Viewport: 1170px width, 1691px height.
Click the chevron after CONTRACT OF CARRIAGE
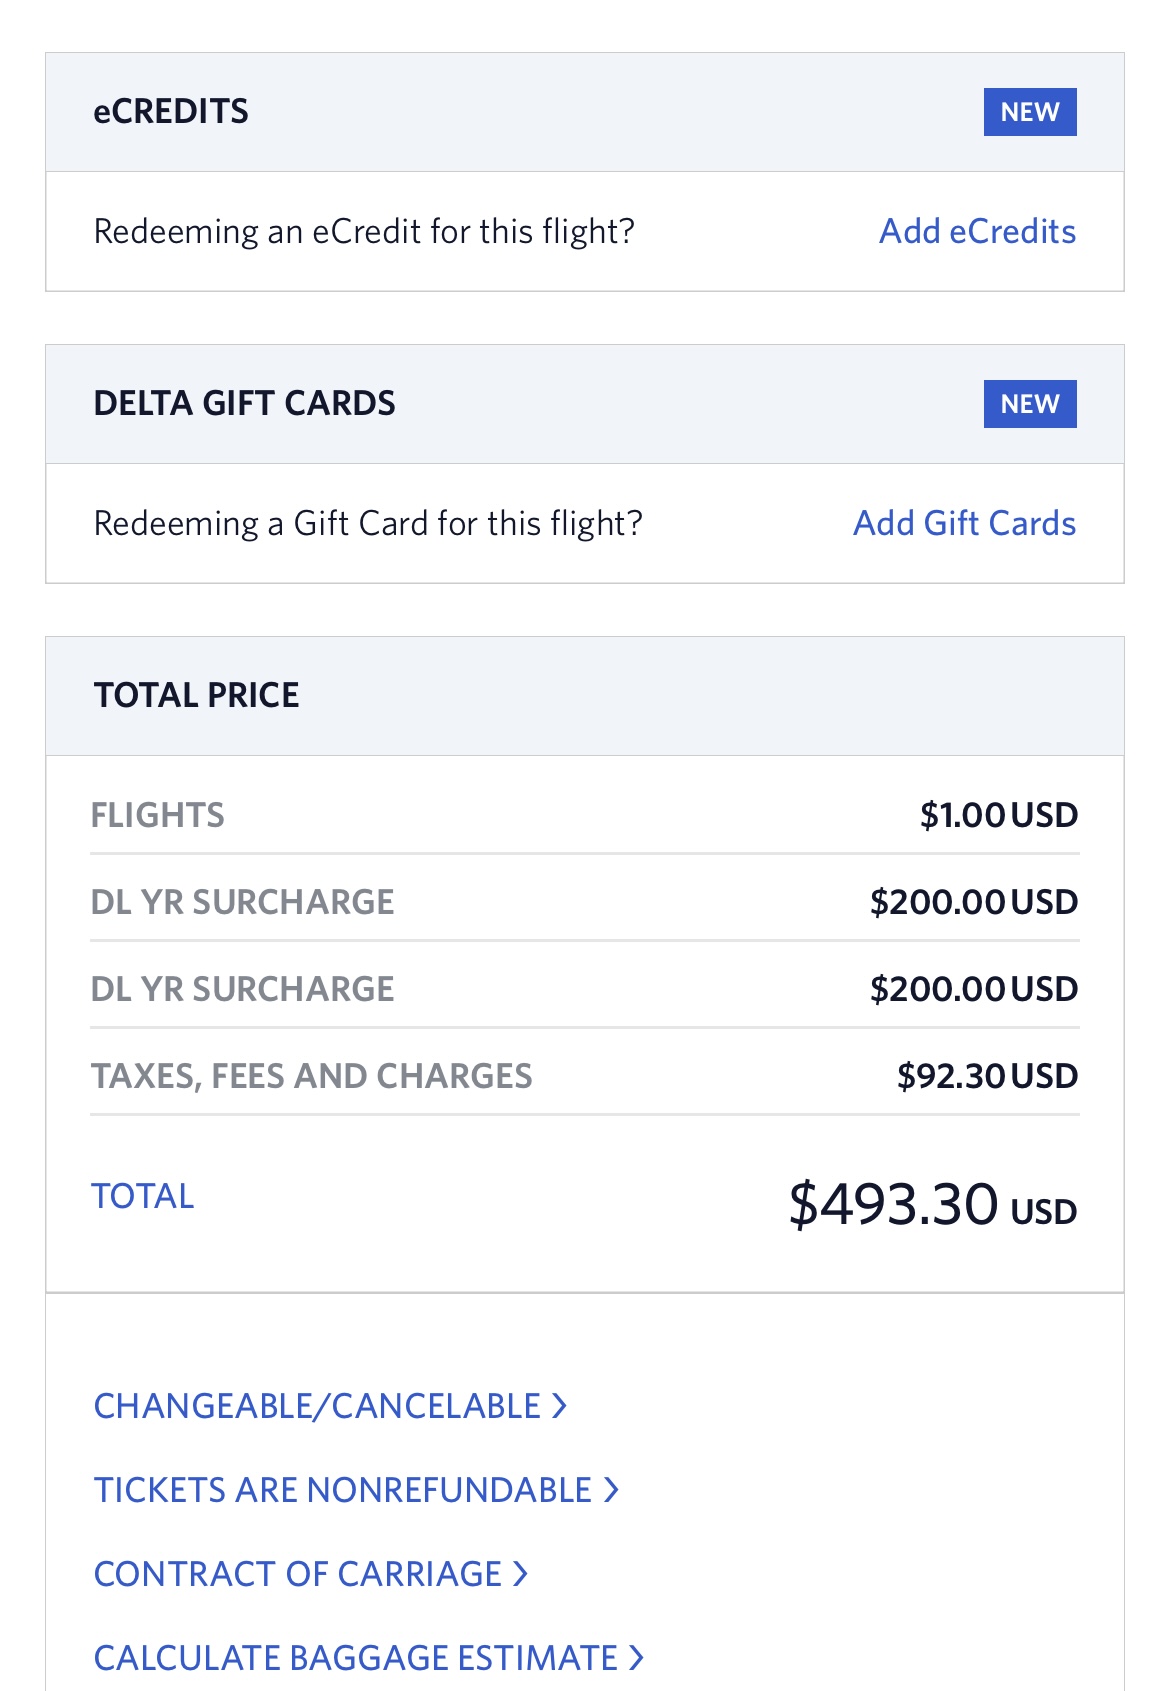pyautogui.click(x=520, y=1574)
